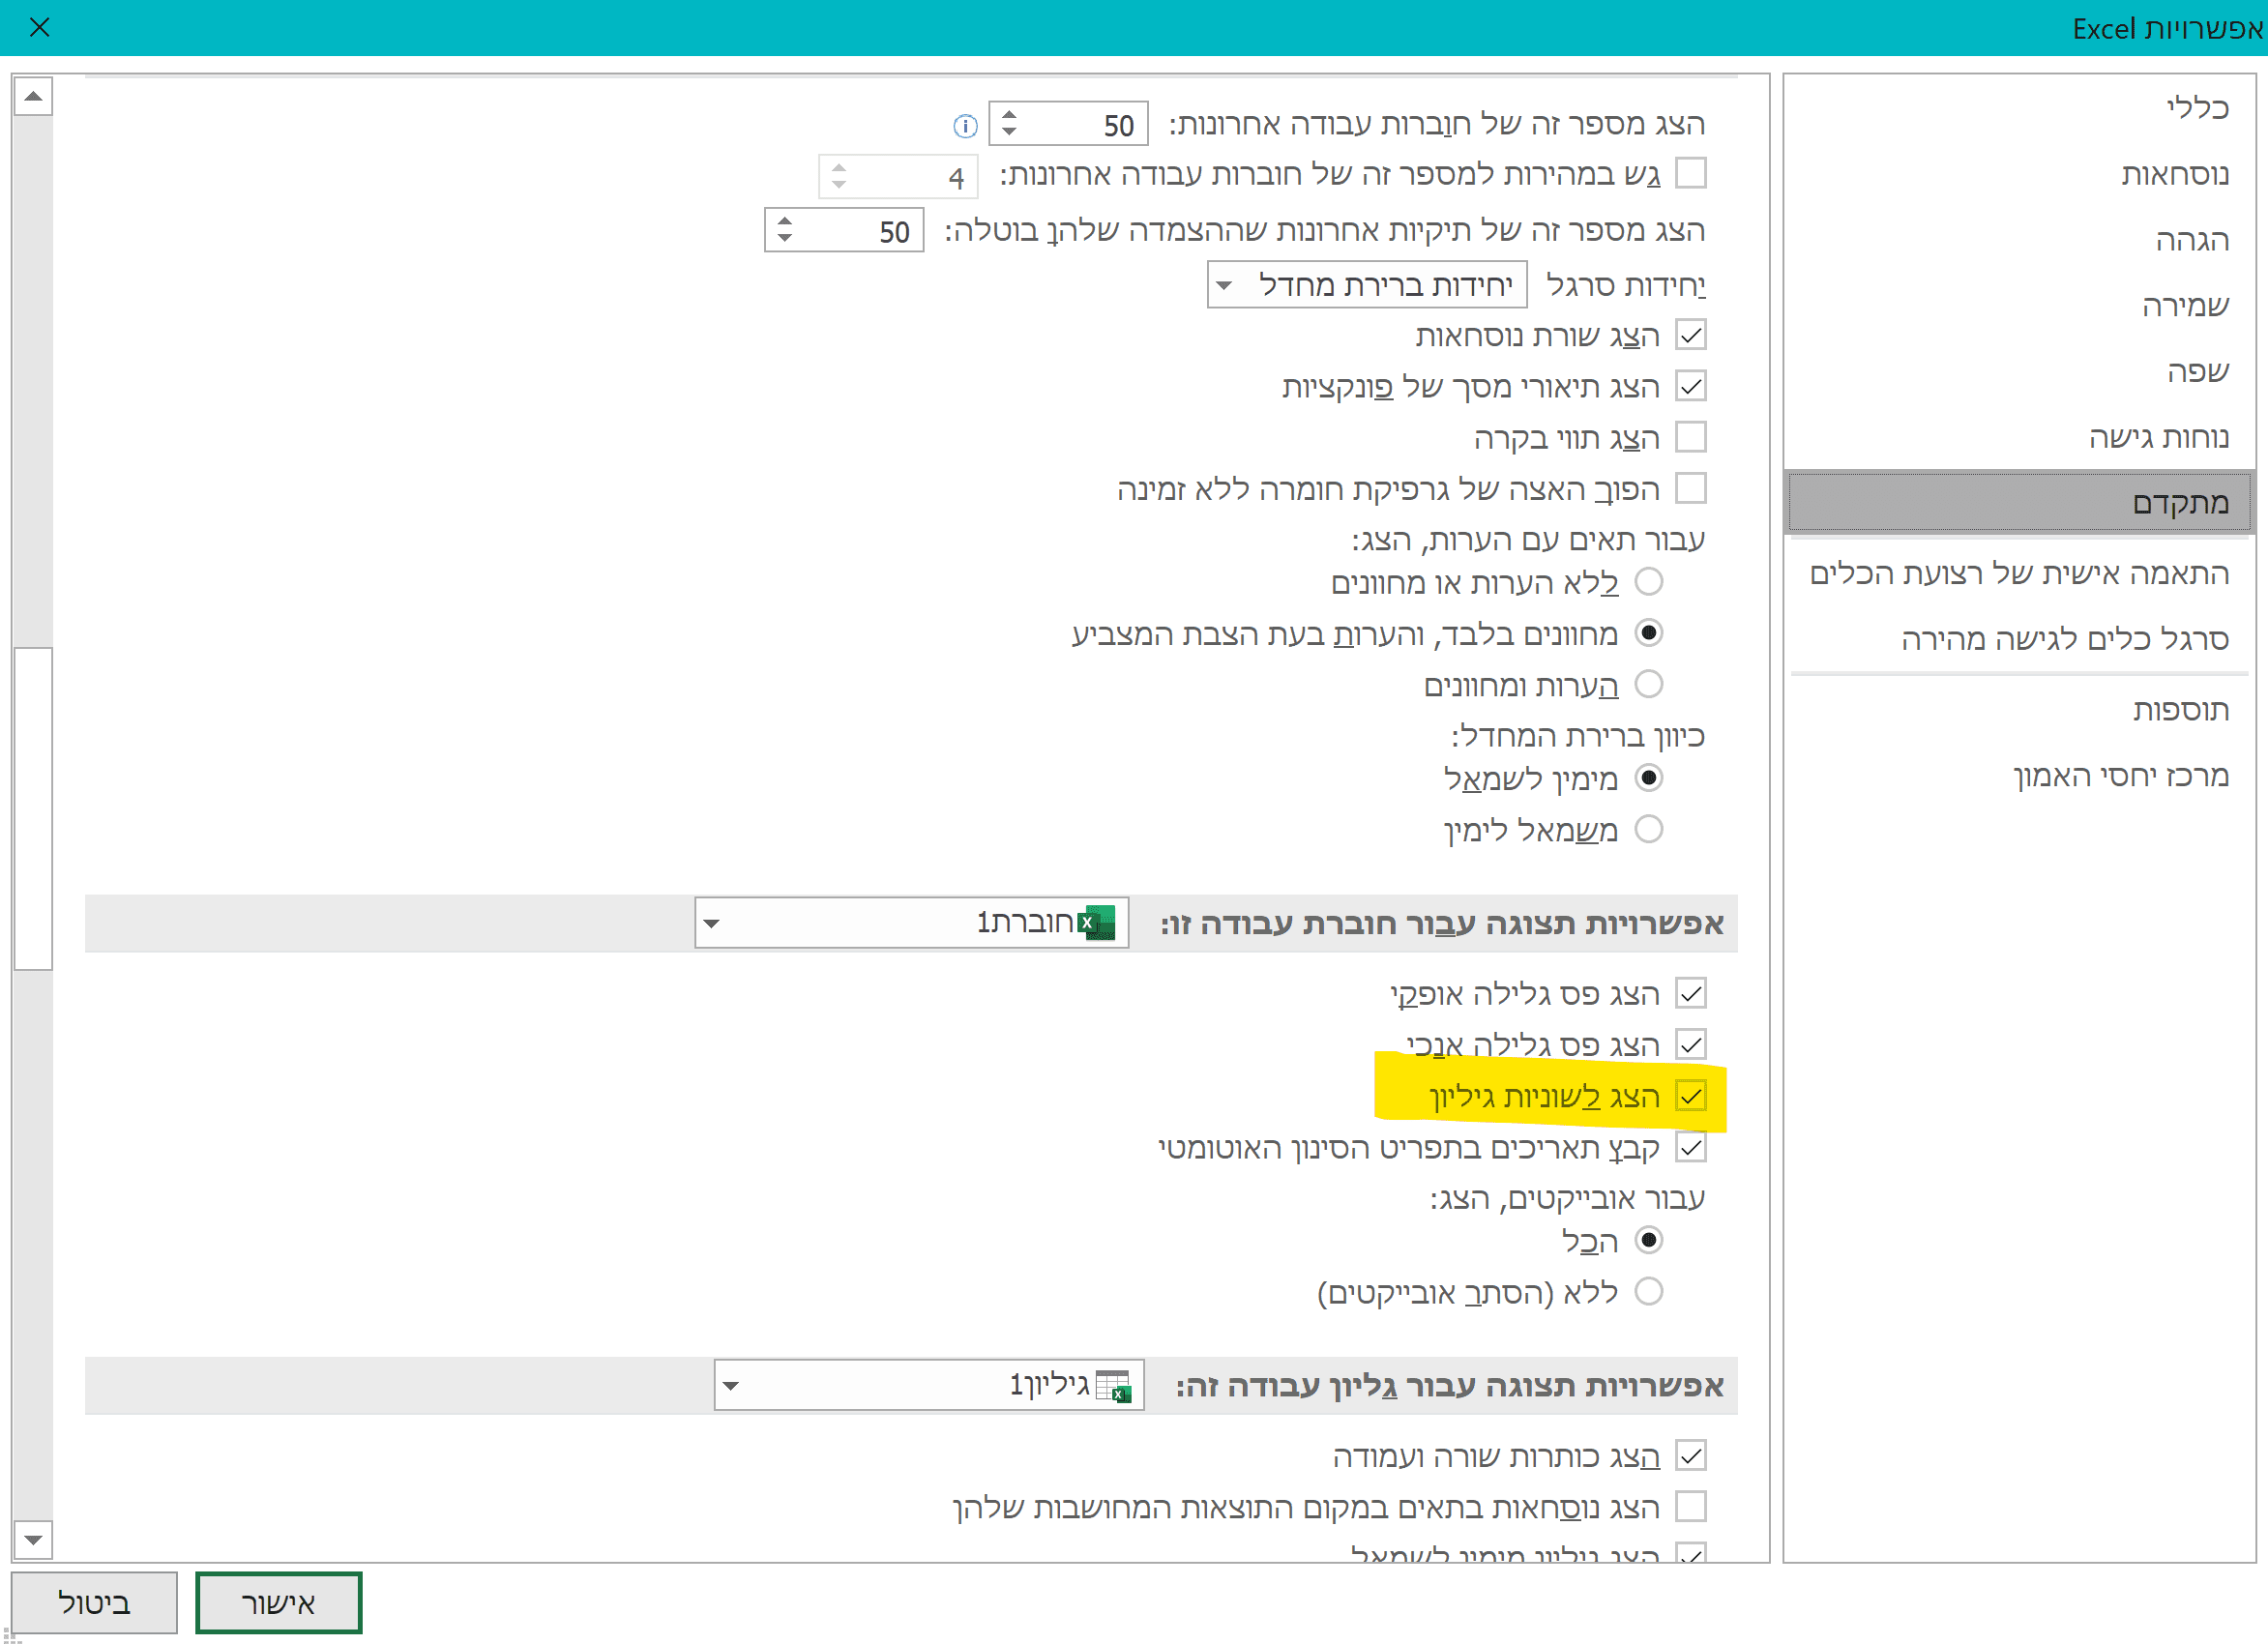This screenshot has width=2268, height=1644.
Task: Click the info icon beside recent workbooks count
Action: [x=965, y=126]
